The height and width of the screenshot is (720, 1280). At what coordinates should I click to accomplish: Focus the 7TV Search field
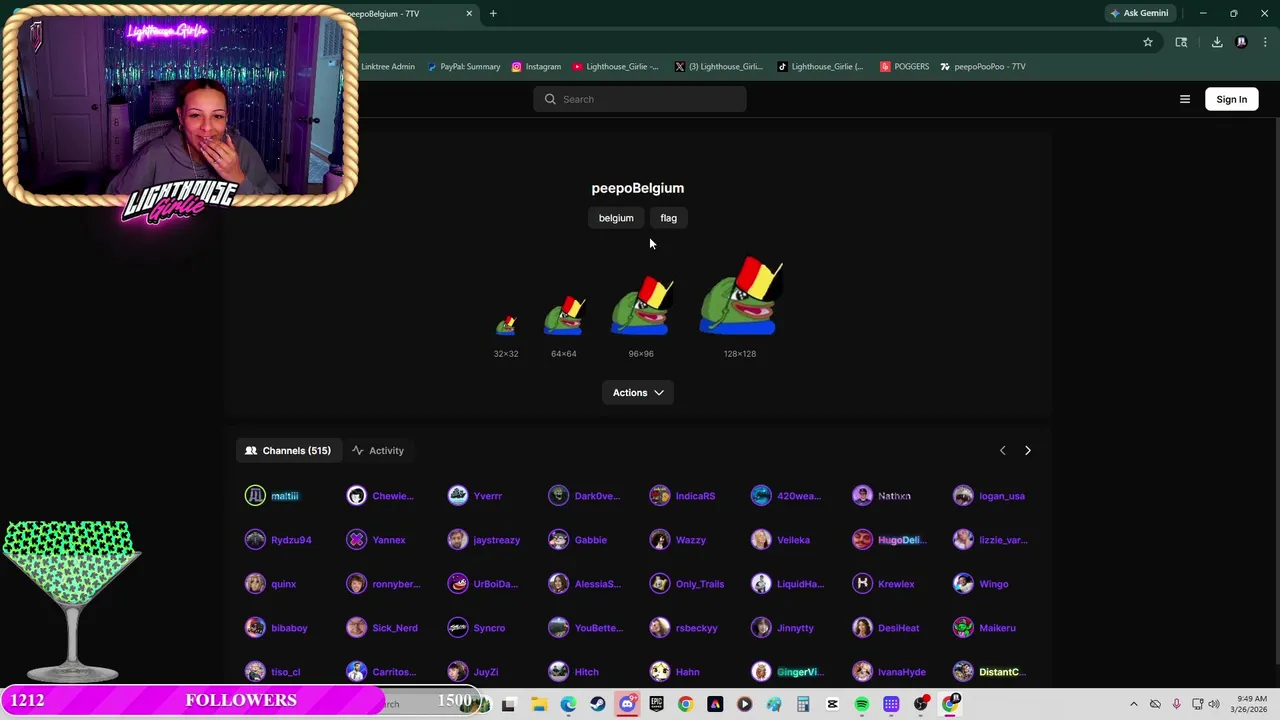pyautogui.click(x=640, y=99)
